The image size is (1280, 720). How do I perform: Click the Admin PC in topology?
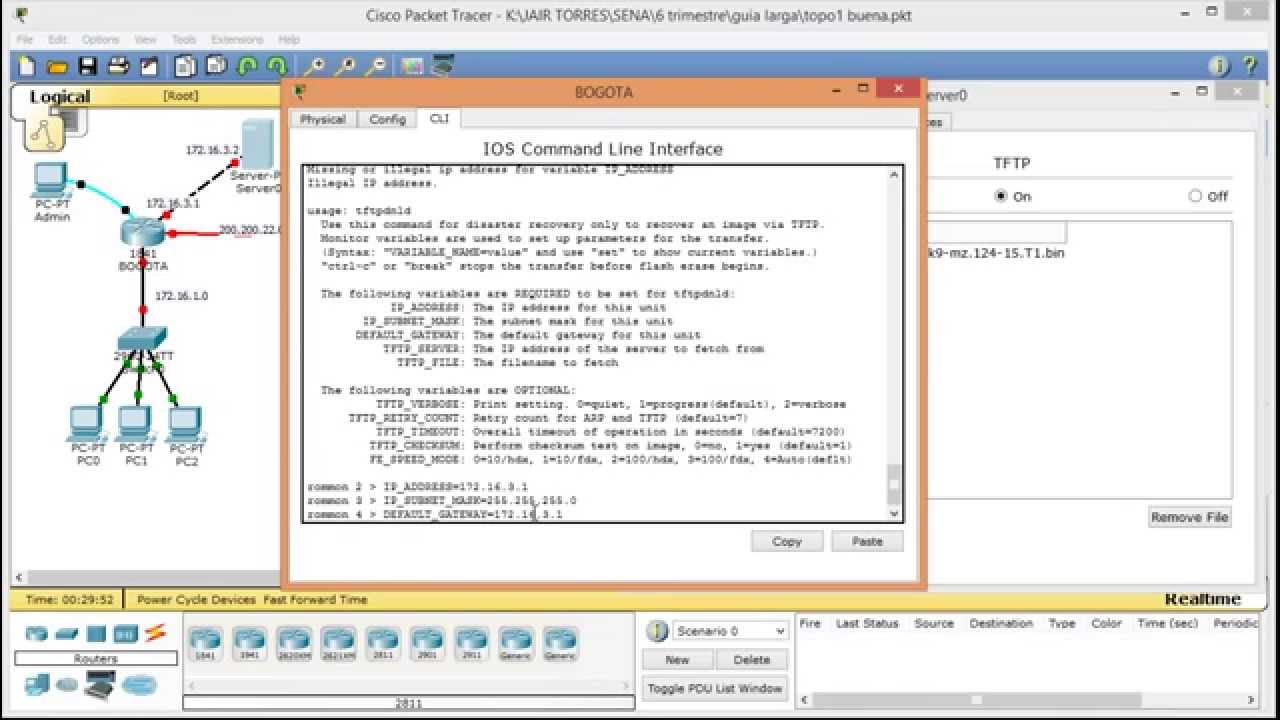tap(50, 181)
